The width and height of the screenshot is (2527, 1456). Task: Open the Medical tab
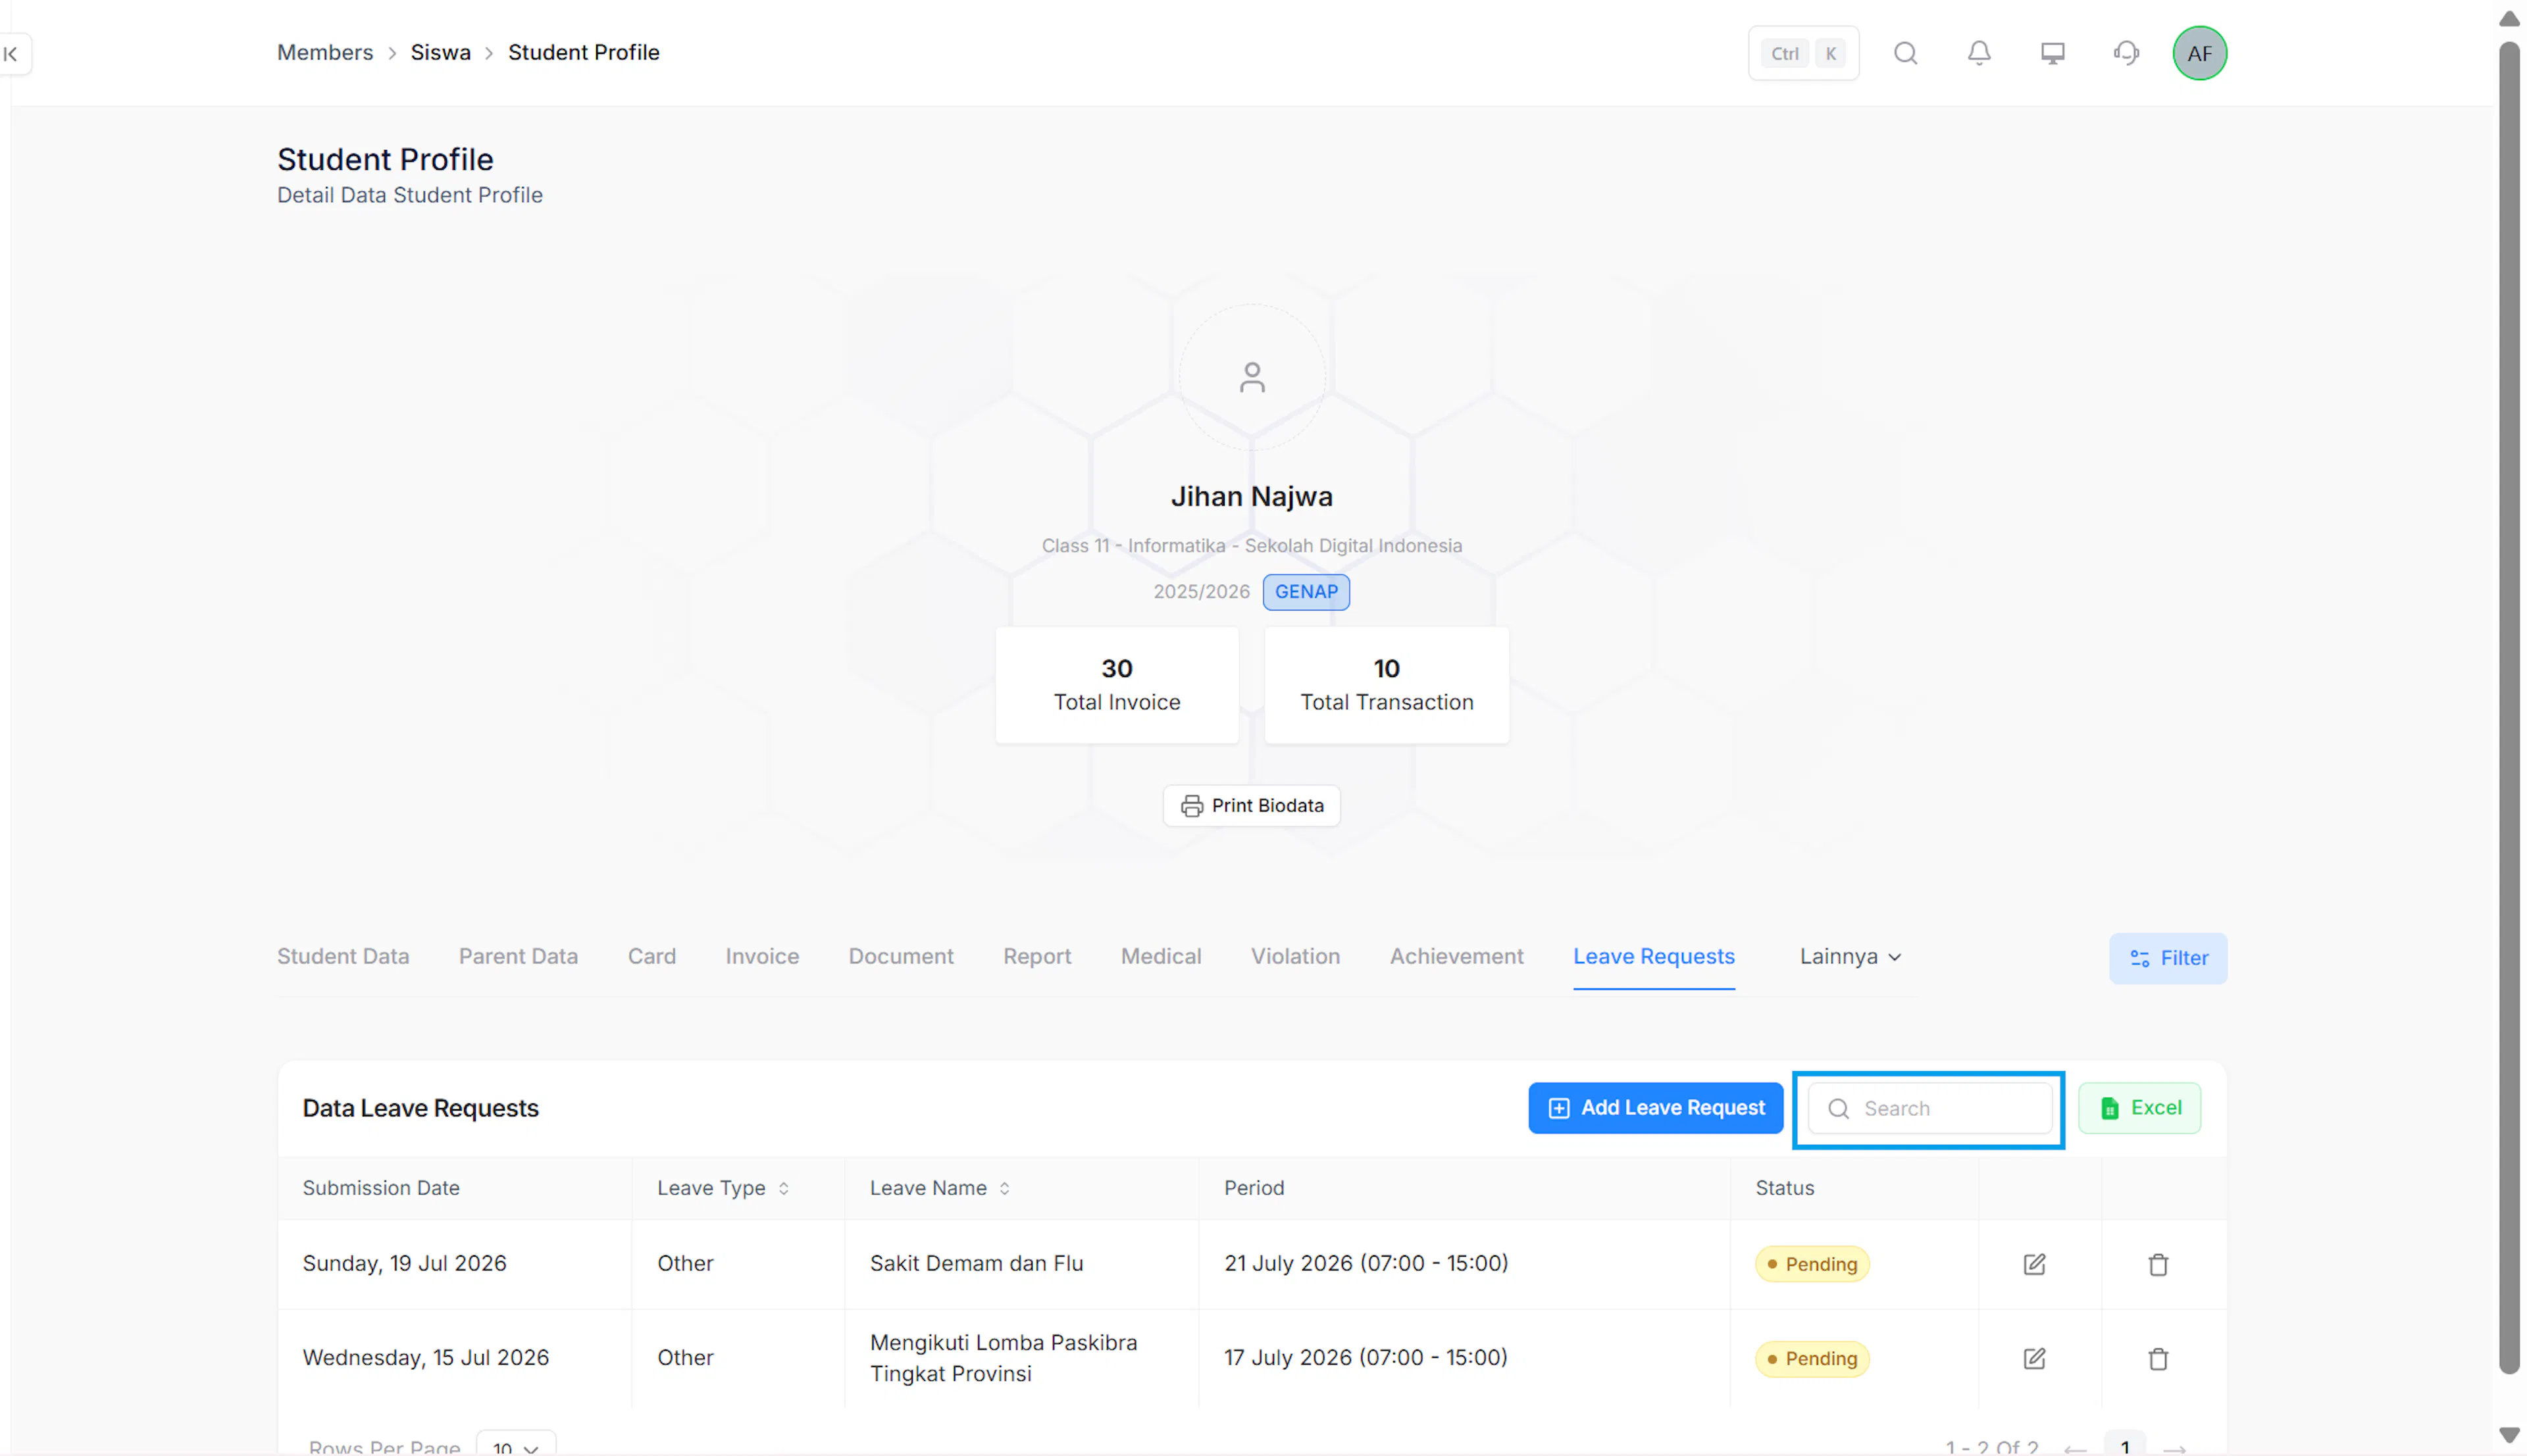(1161, 956)
